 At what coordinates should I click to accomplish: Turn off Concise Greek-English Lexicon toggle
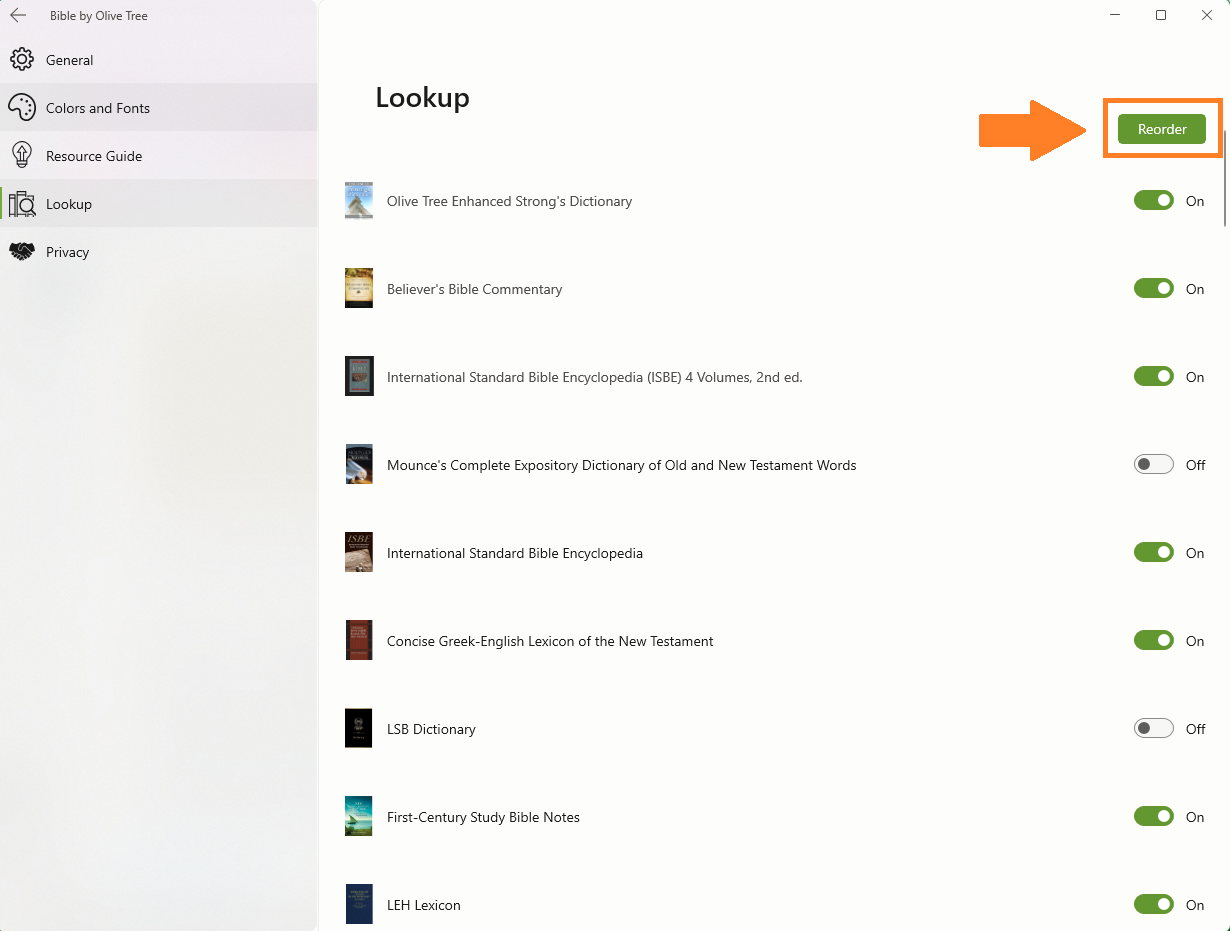click(1154, 641)
